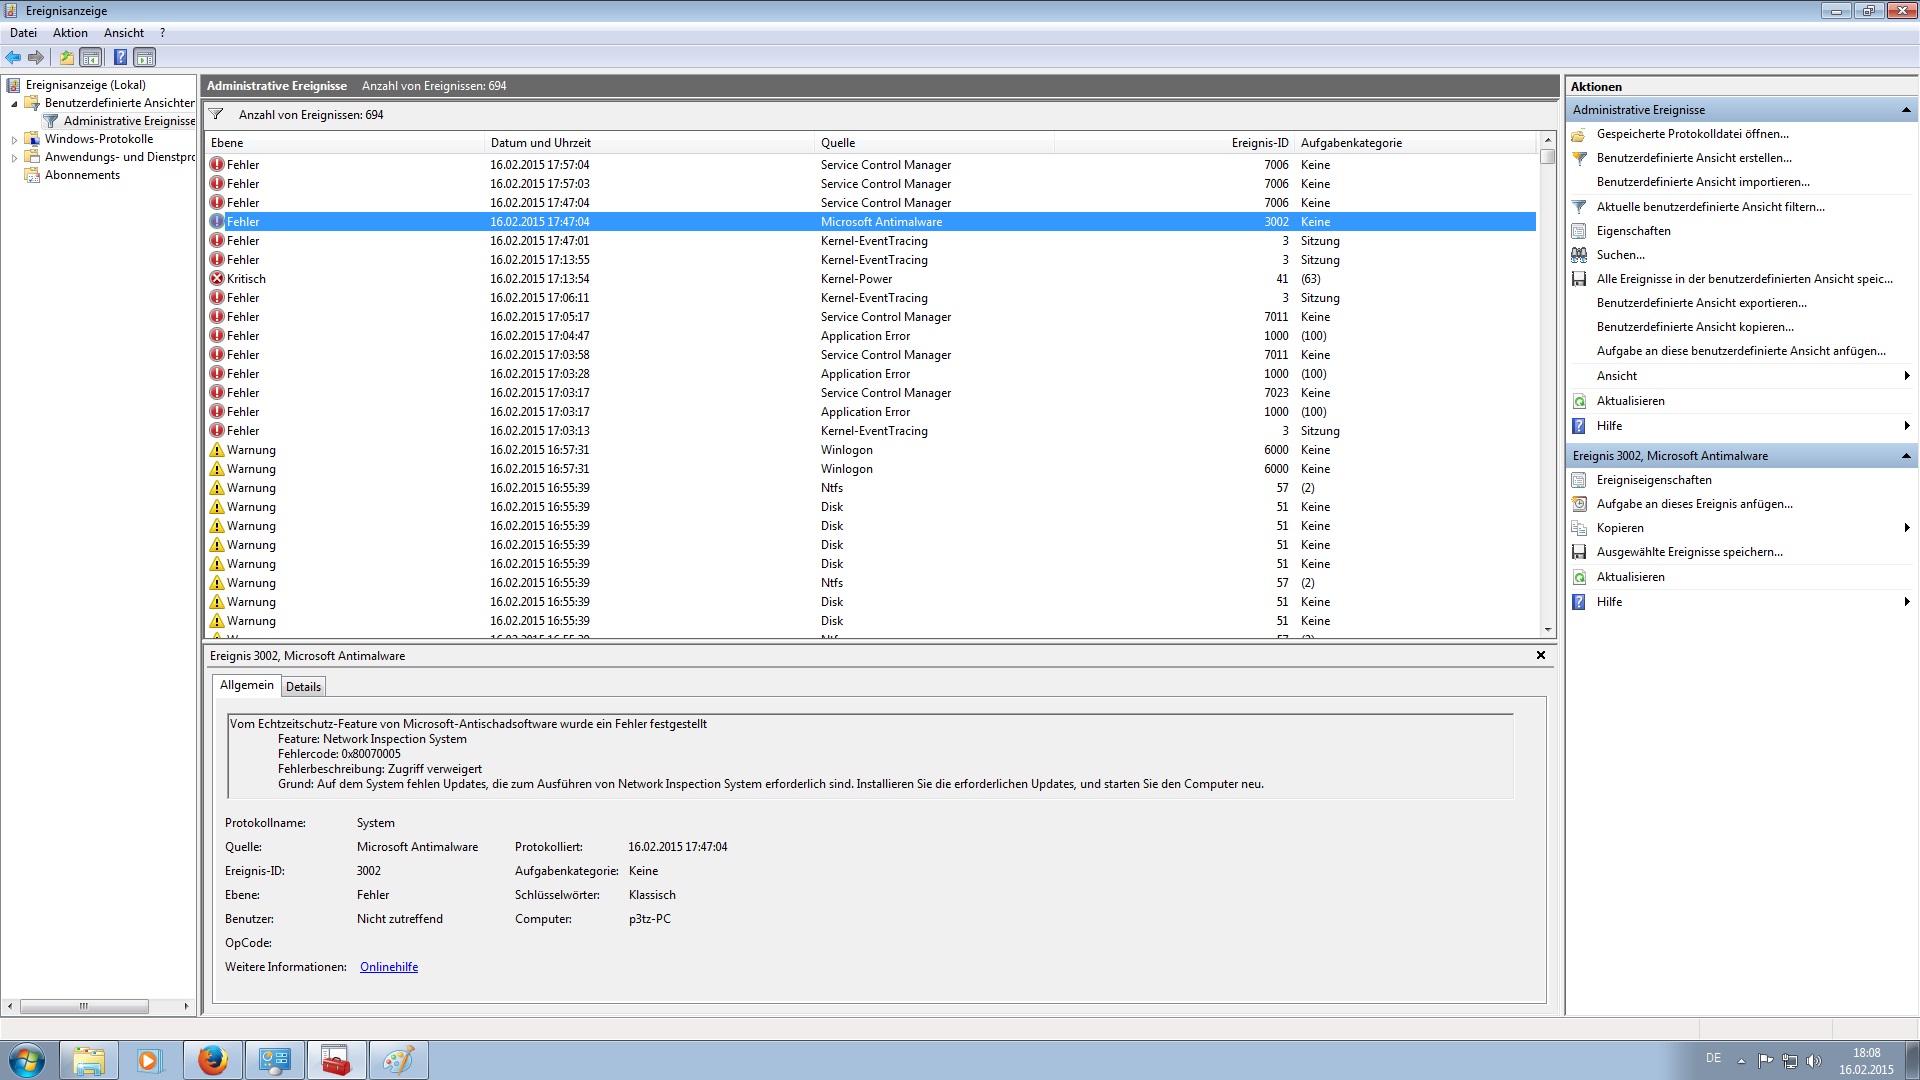Click the up-one-level folder icon
Viewport: 1920px width, 1080px height.
point(66,57)
